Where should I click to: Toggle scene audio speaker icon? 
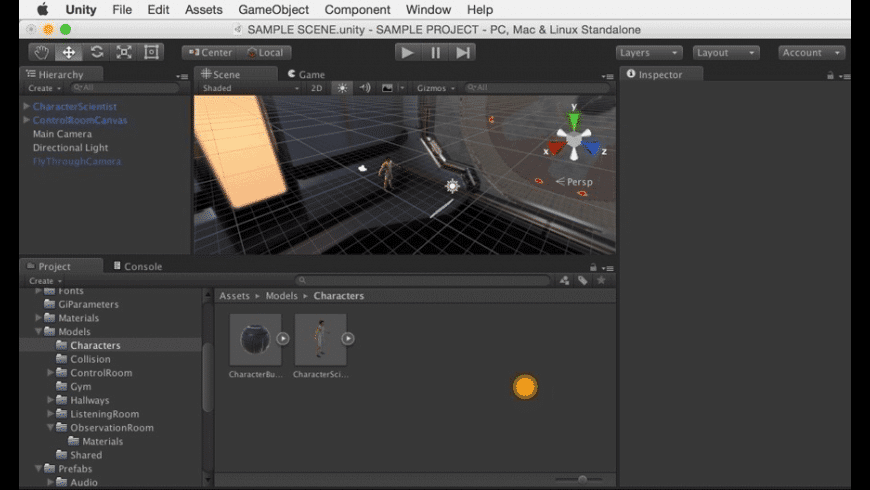pyautogui.click(x=365, y=88)
